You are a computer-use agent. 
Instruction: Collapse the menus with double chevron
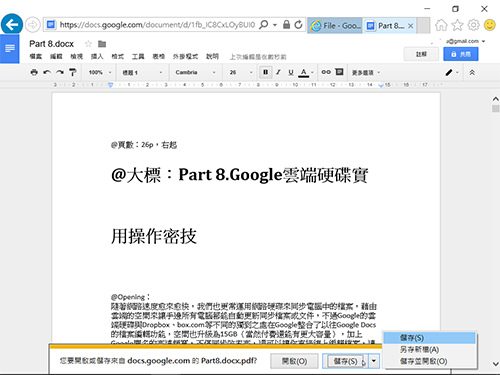(472, 72)
